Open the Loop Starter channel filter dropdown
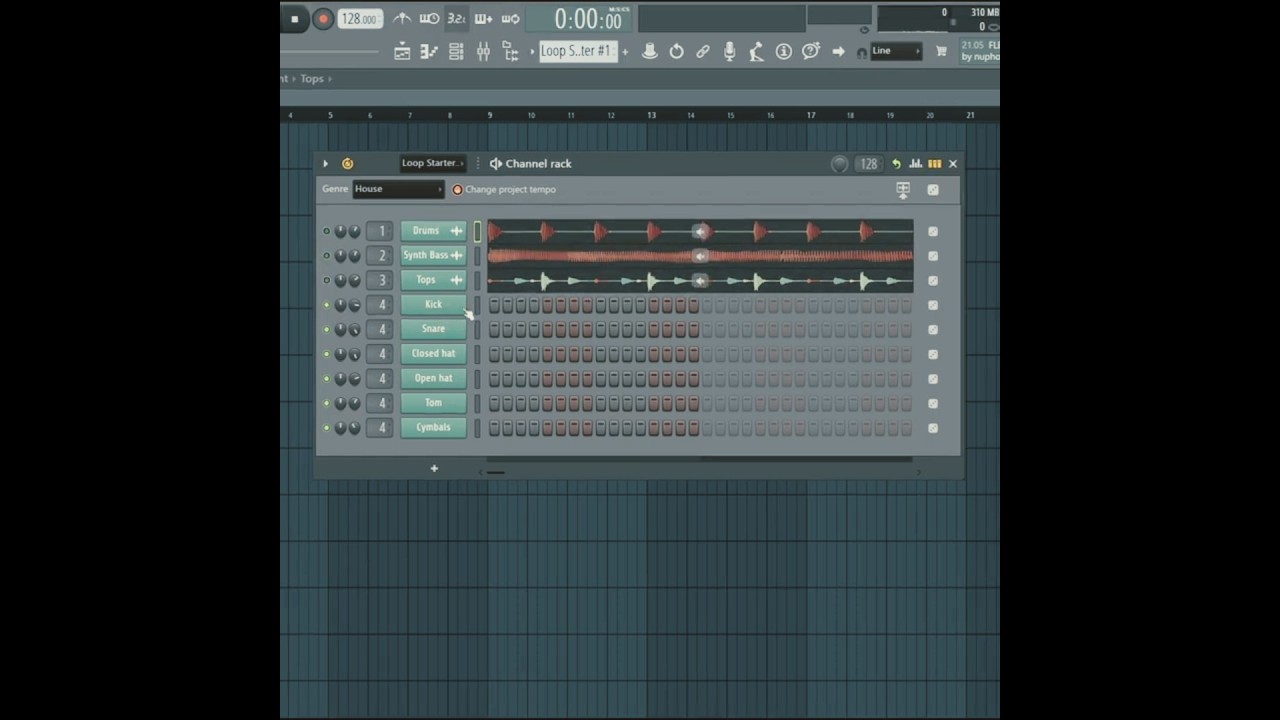Image resolution: width=1280 pixels, height=720 pixels. coord(432,163)
